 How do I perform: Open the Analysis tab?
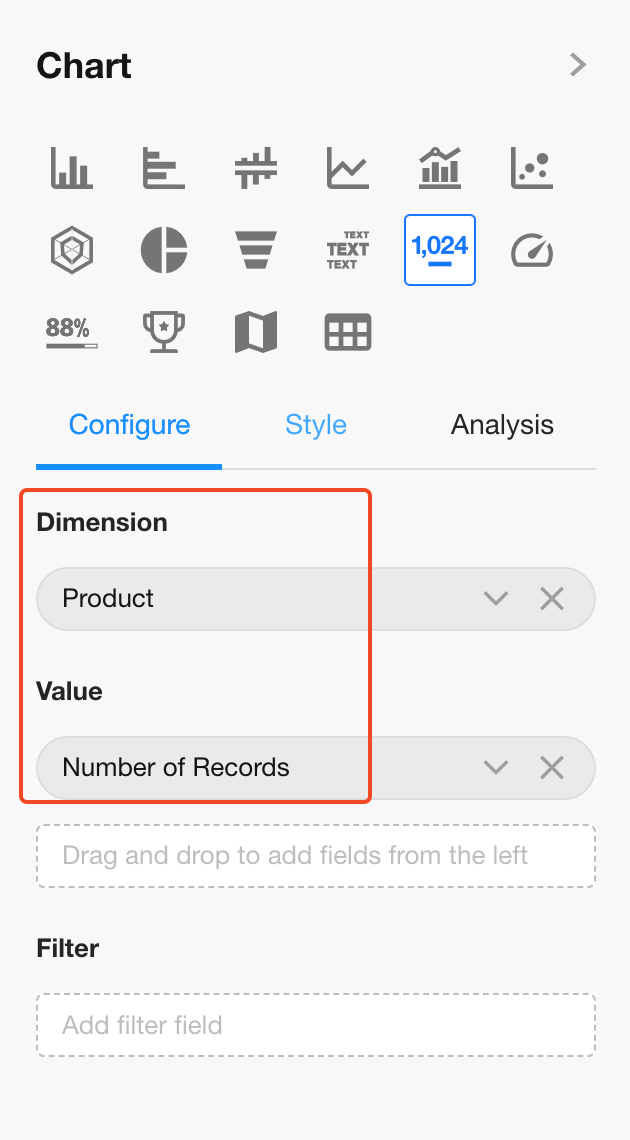click(502, 425)
